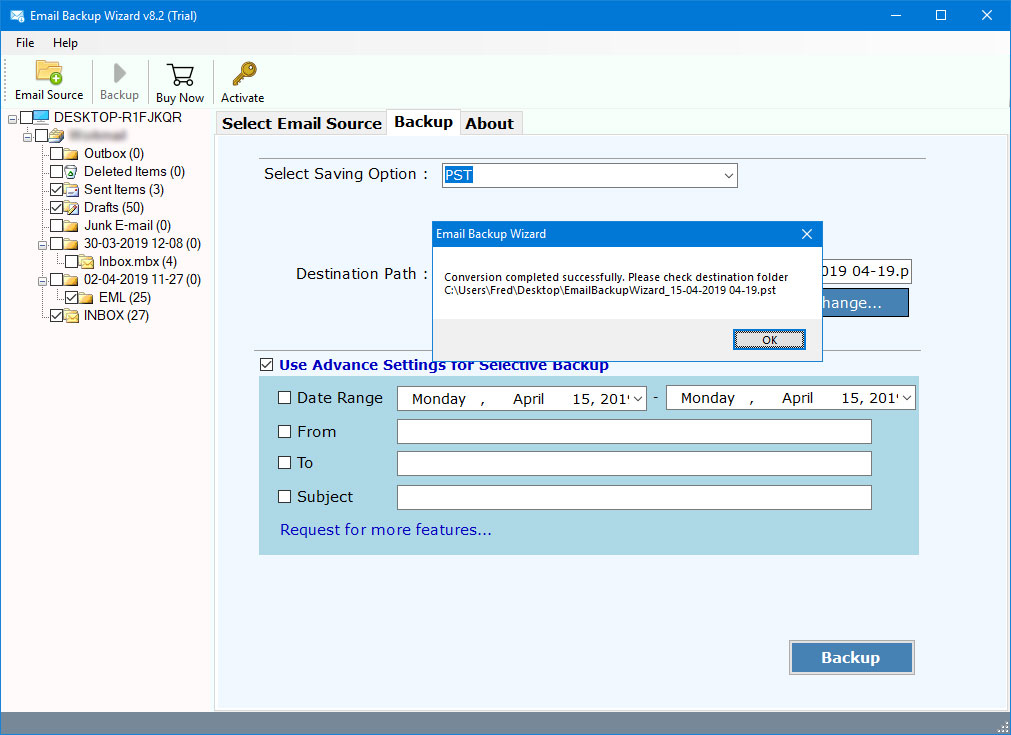
Task: Click the Buy Now shopping cart icon
Action: point(180,75)
